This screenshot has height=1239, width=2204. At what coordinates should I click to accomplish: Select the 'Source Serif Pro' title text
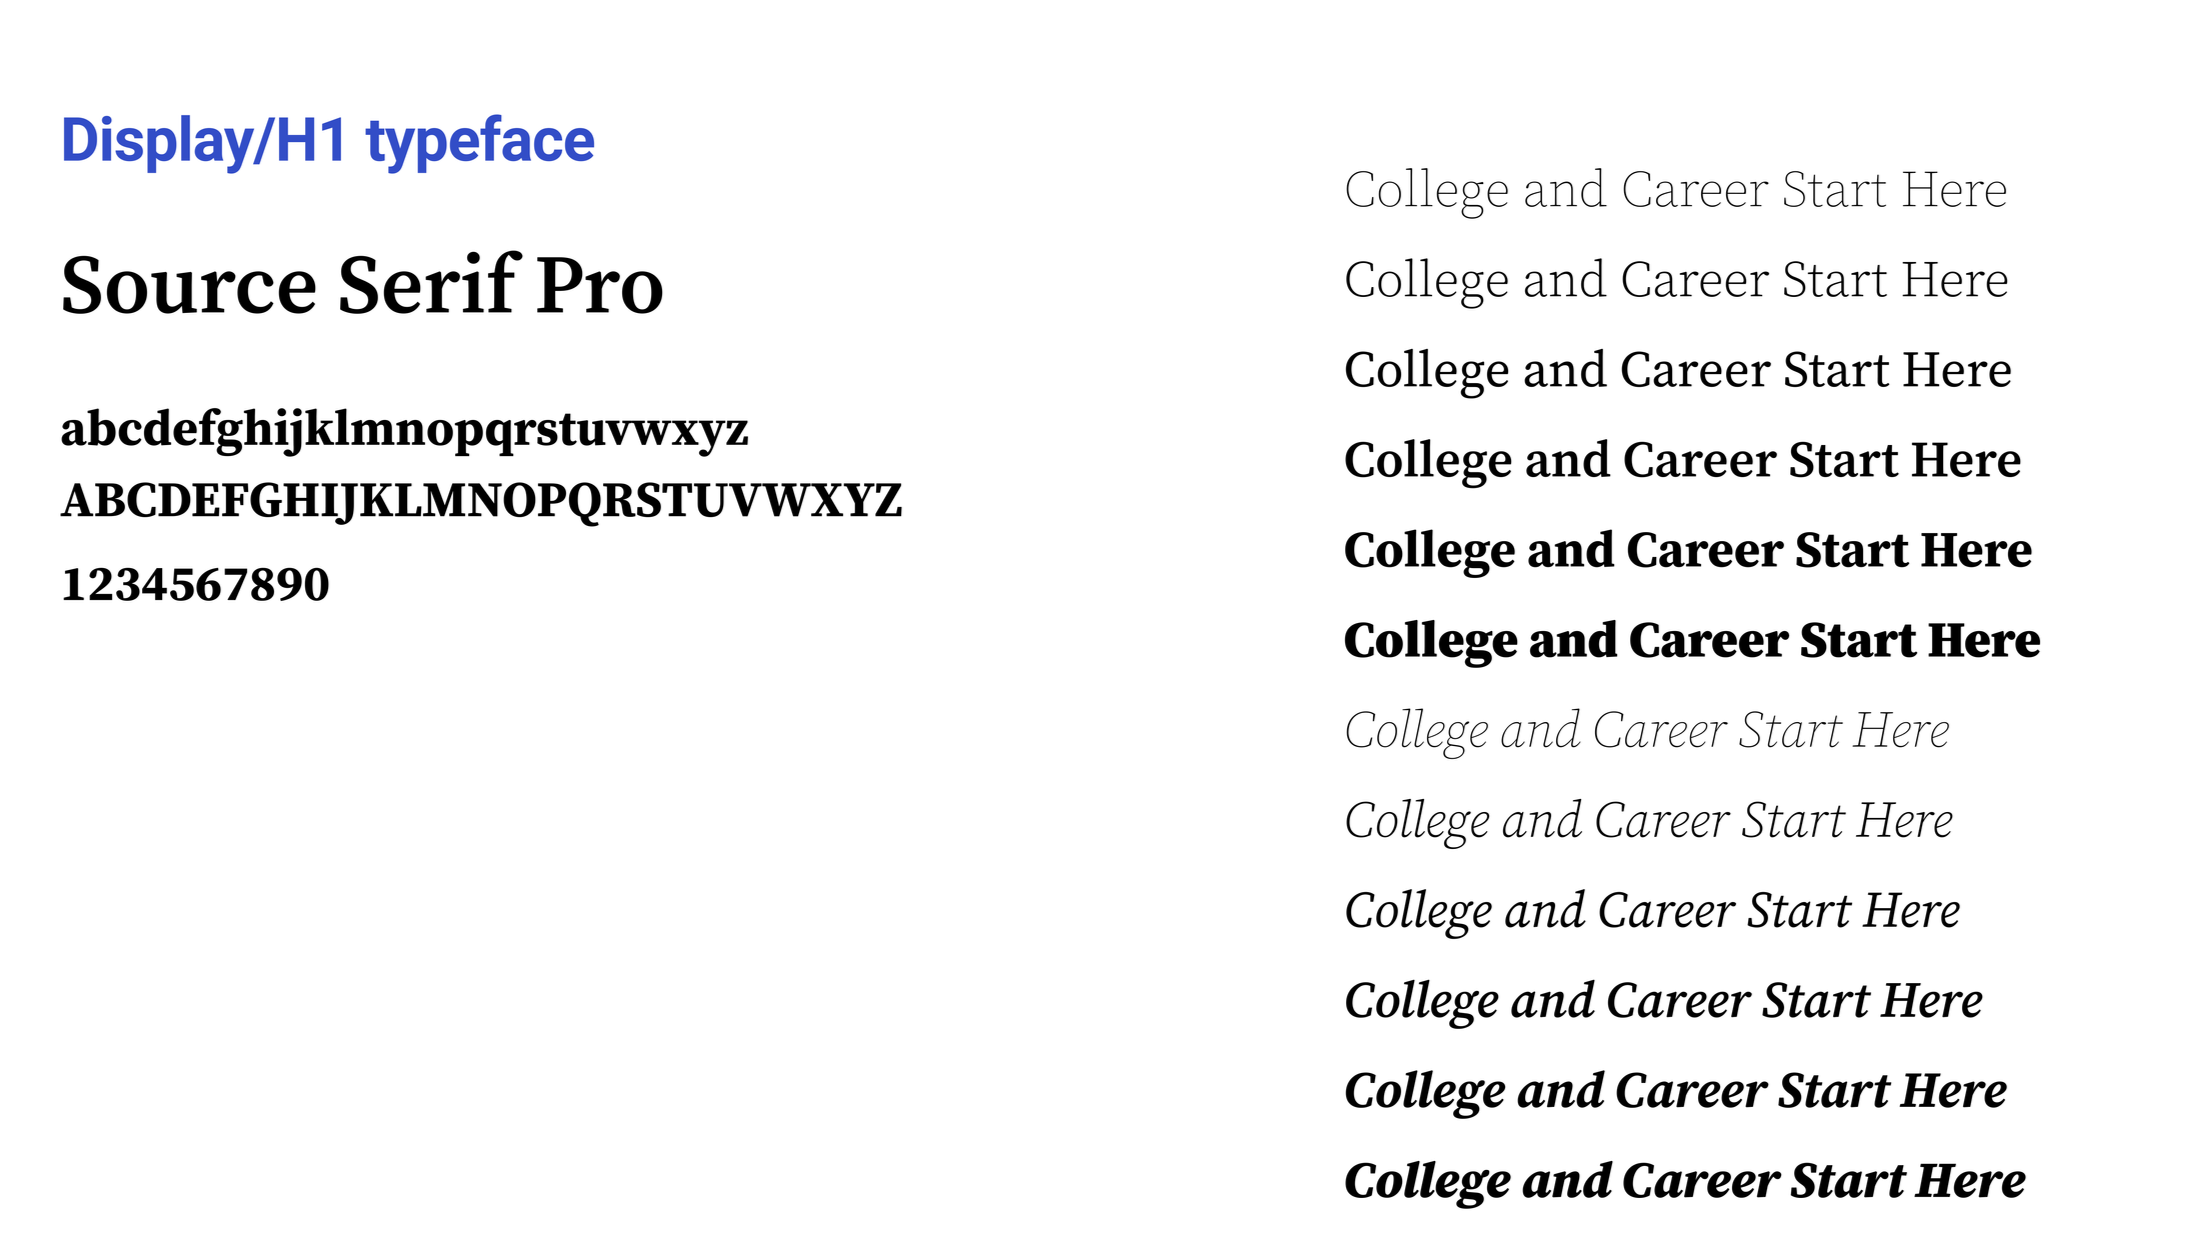[362, 286]
